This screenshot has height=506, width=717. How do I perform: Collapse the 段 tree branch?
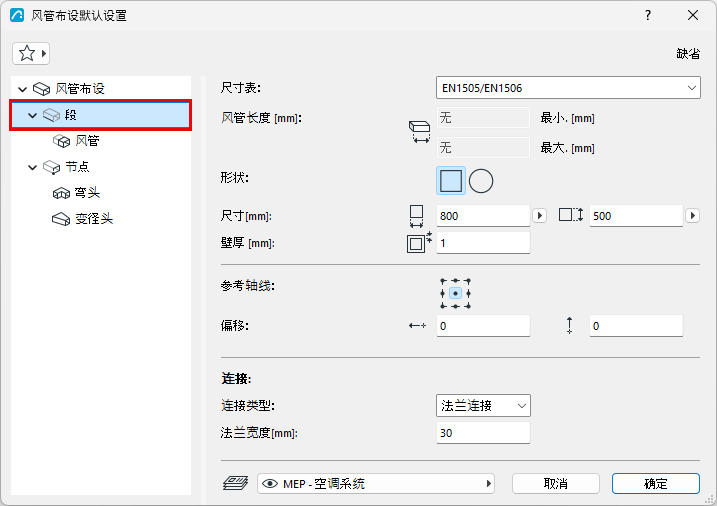[32, 115]
